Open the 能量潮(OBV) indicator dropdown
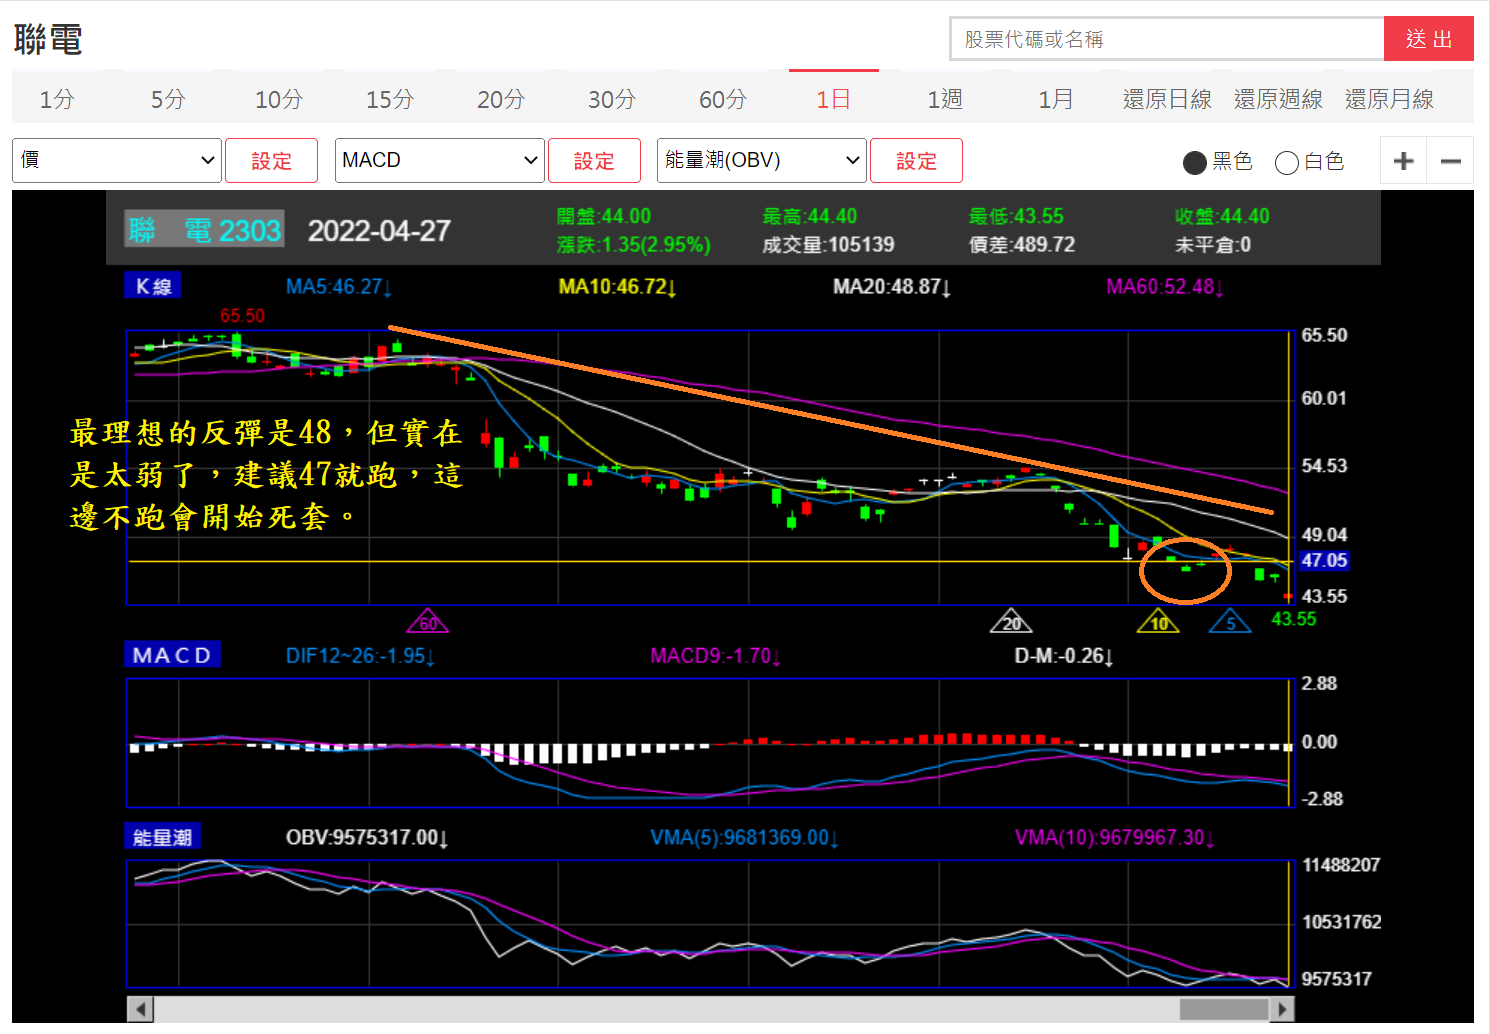Viewport: 1490px width, 1034px height. tap(761, 160)
